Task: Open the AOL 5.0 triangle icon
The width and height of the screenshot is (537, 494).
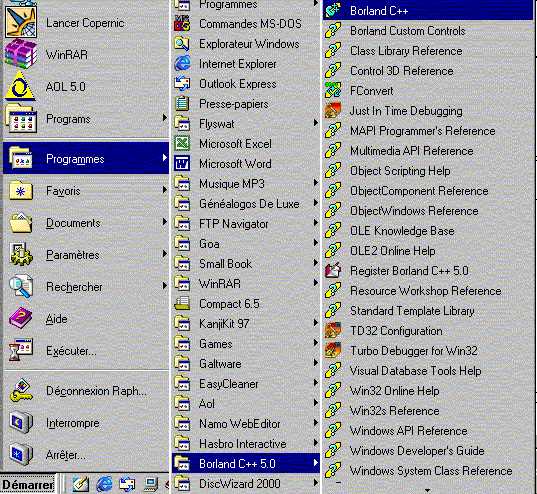Action: (x=21, y=86)
